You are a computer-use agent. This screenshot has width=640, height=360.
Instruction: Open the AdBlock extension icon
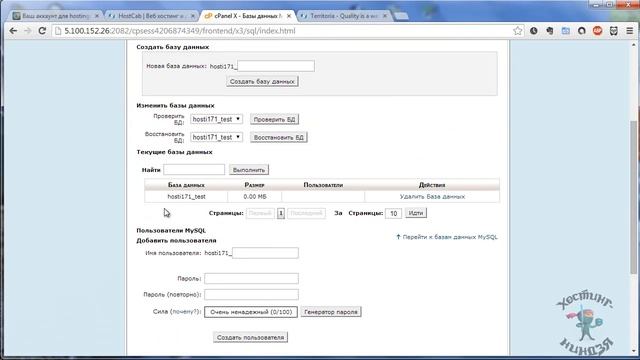(x=598, y=31)
